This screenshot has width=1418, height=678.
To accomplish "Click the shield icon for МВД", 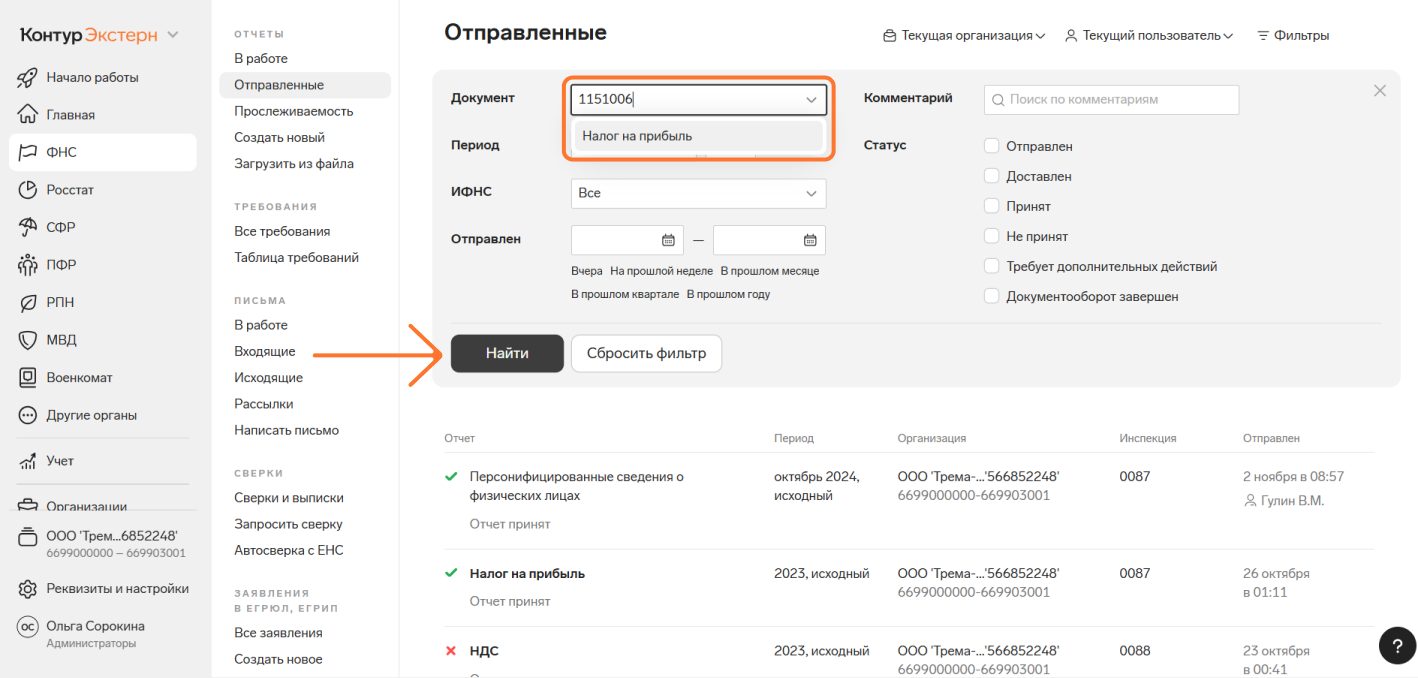I will 28,340.
